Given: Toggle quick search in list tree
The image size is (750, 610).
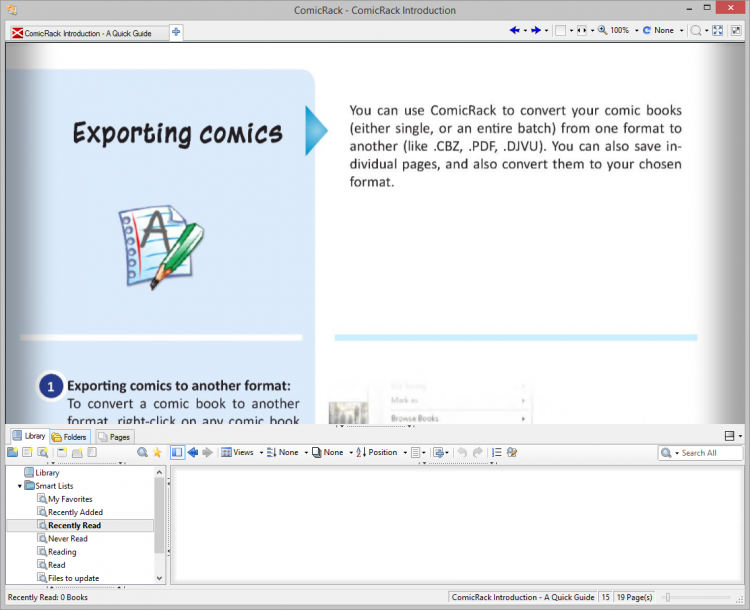Looking at the screenshot, I should tap(142, 452).
